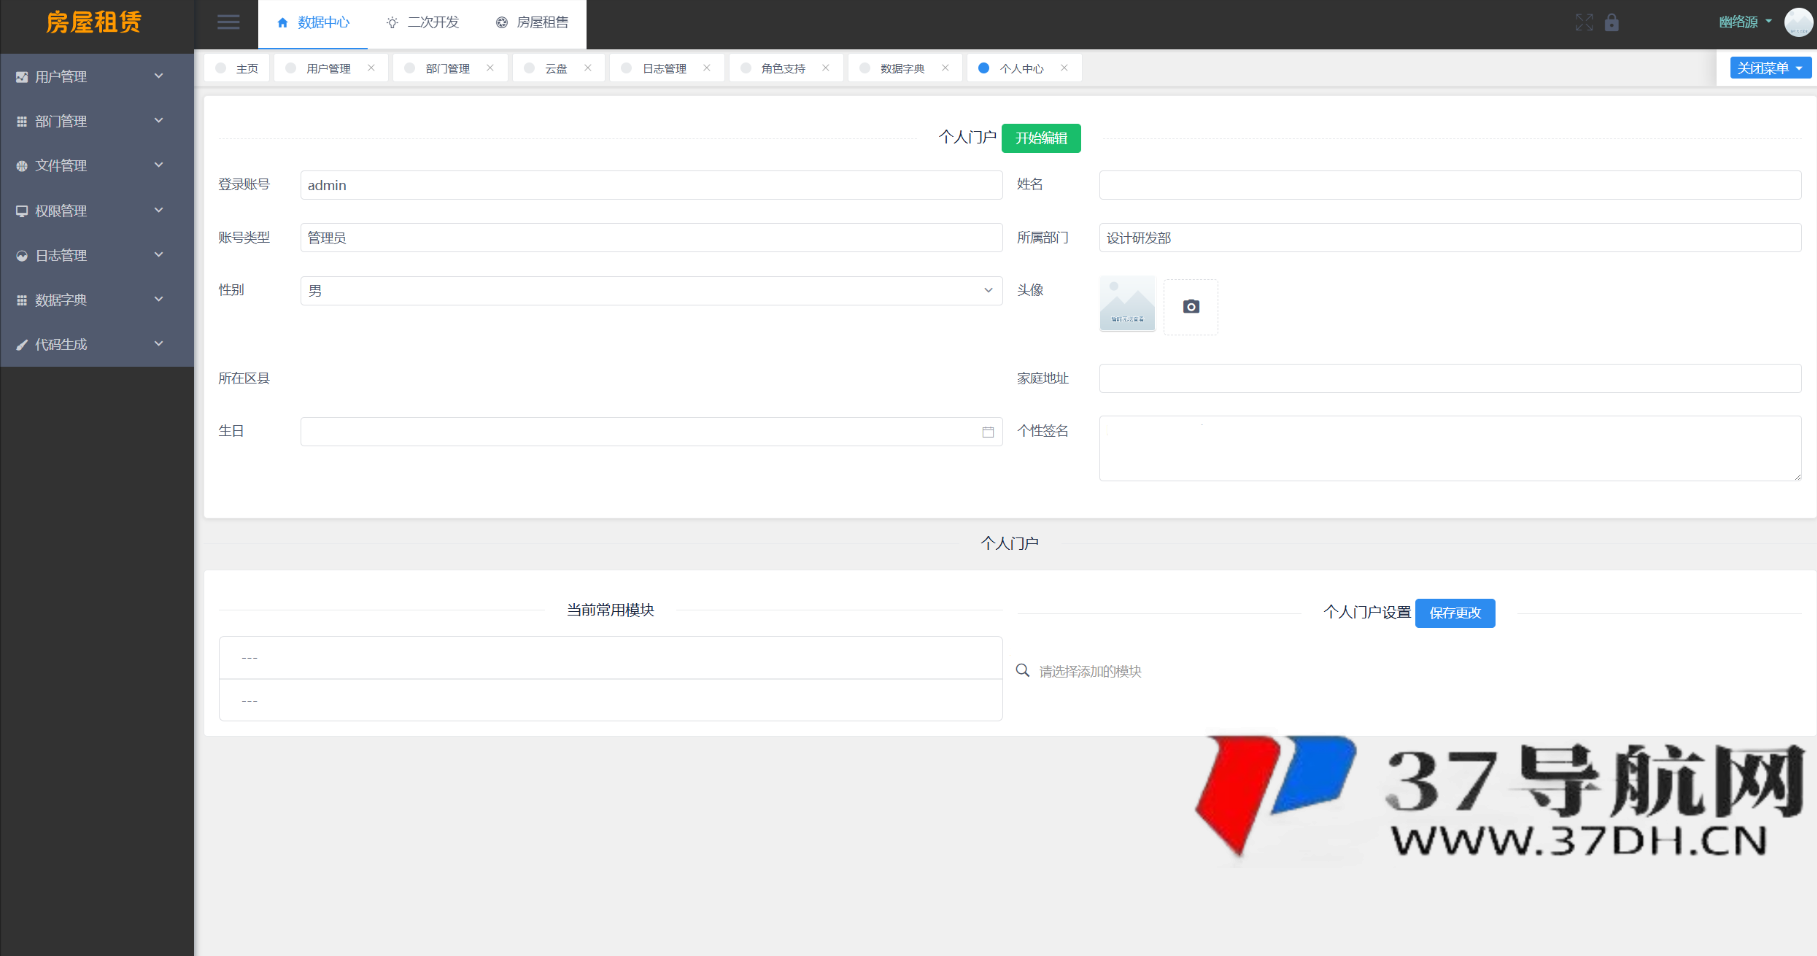Toggle fullscreen with the expand arrows icon
This screenshot has height=956, width=1817.
[1583, 21]
